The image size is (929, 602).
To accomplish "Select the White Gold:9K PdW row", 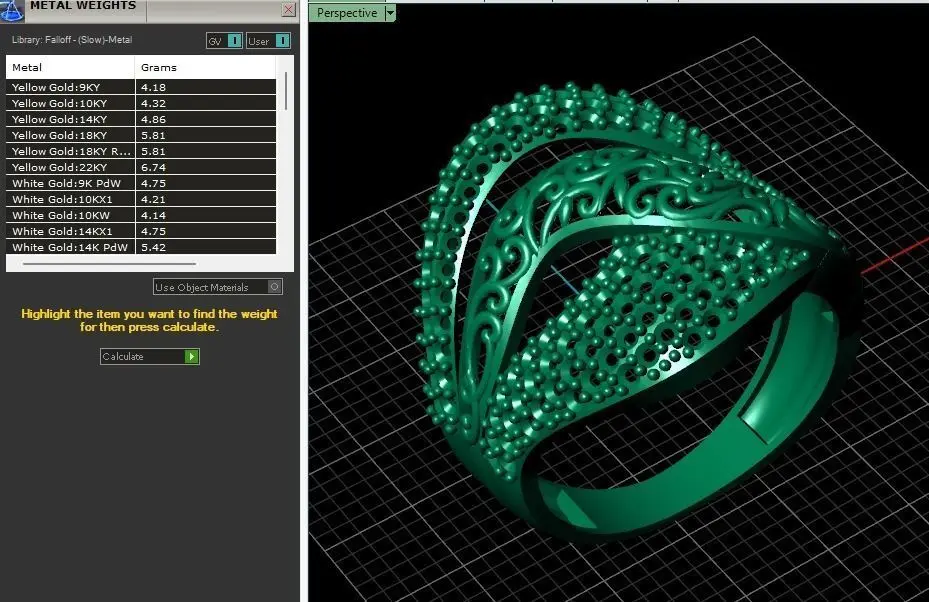I will [141, 183].
